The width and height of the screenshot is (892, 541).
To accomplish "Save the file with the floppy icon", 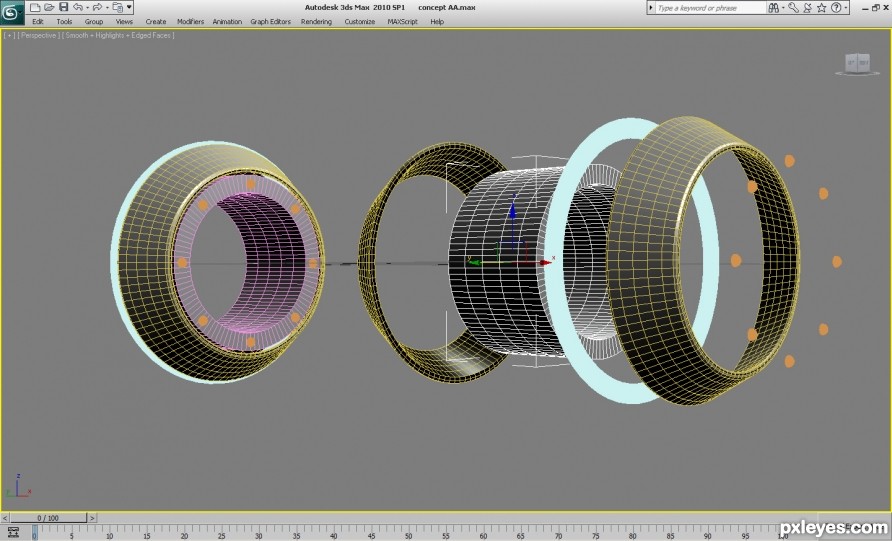I will tap(64, 7).
